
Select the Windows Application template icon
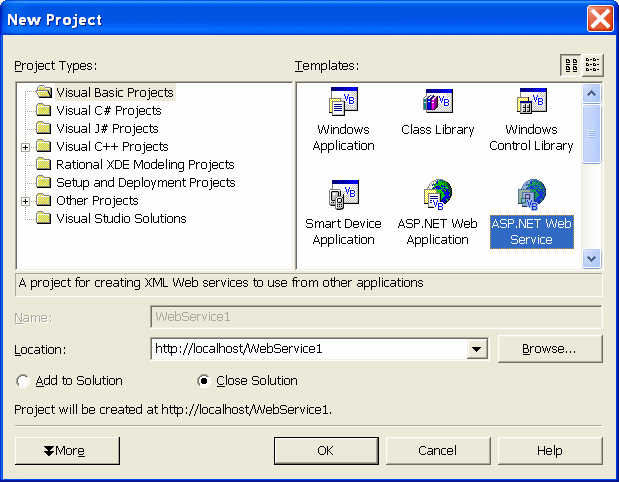(x=343, y=101)
